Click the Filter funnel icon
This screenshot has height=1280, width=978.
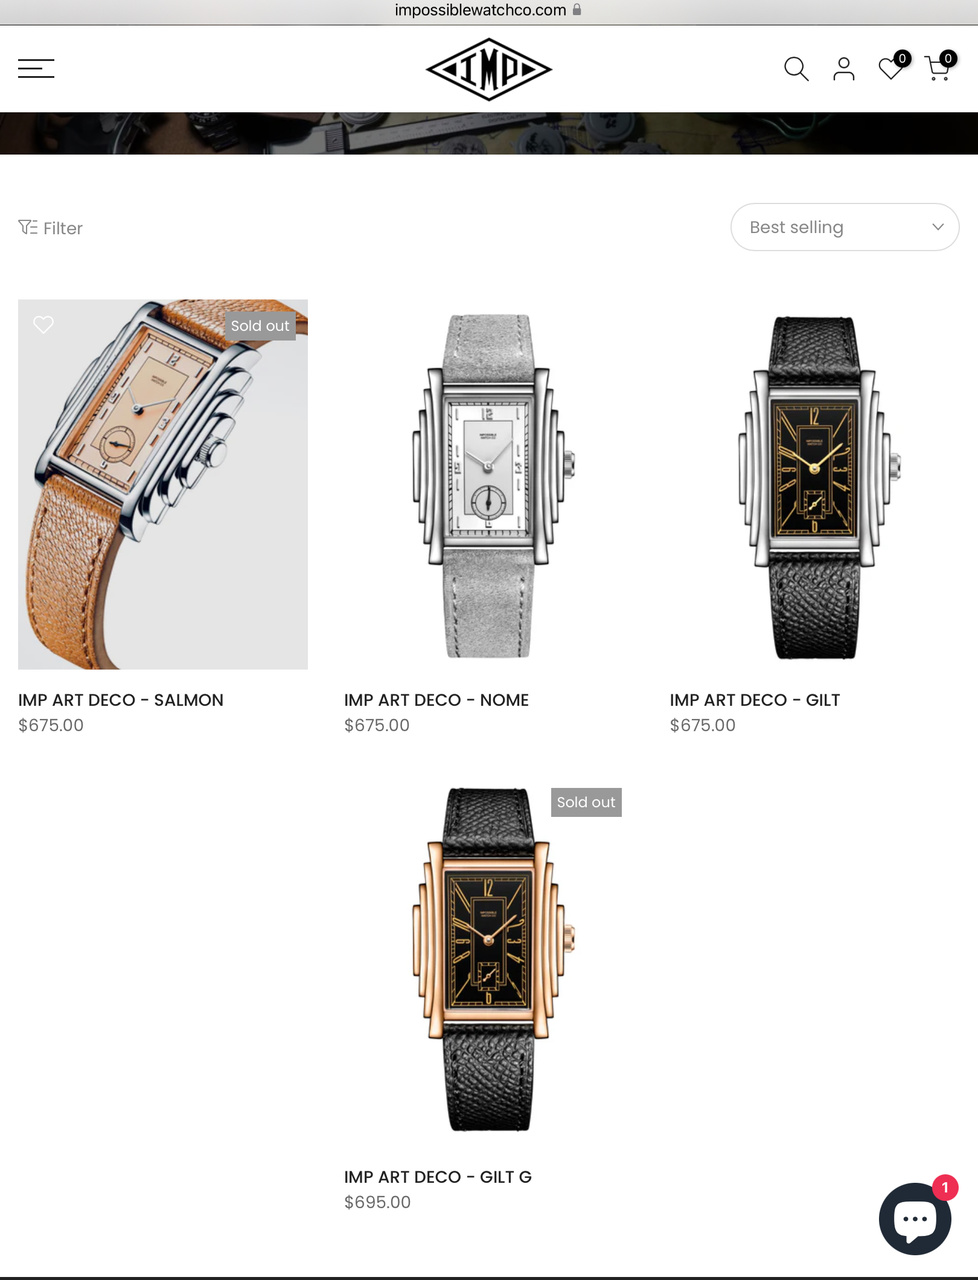click(28, 227)
